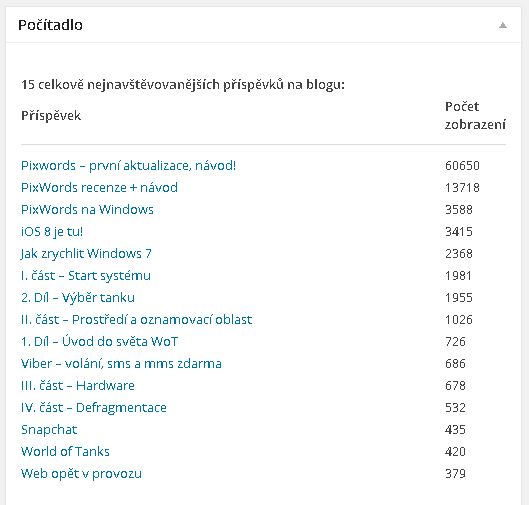The image size is (529, 505).
Task: Open "Viber – volání, sms a mms zdarma"
Action: pyautogui.click(x=121, y=364)
